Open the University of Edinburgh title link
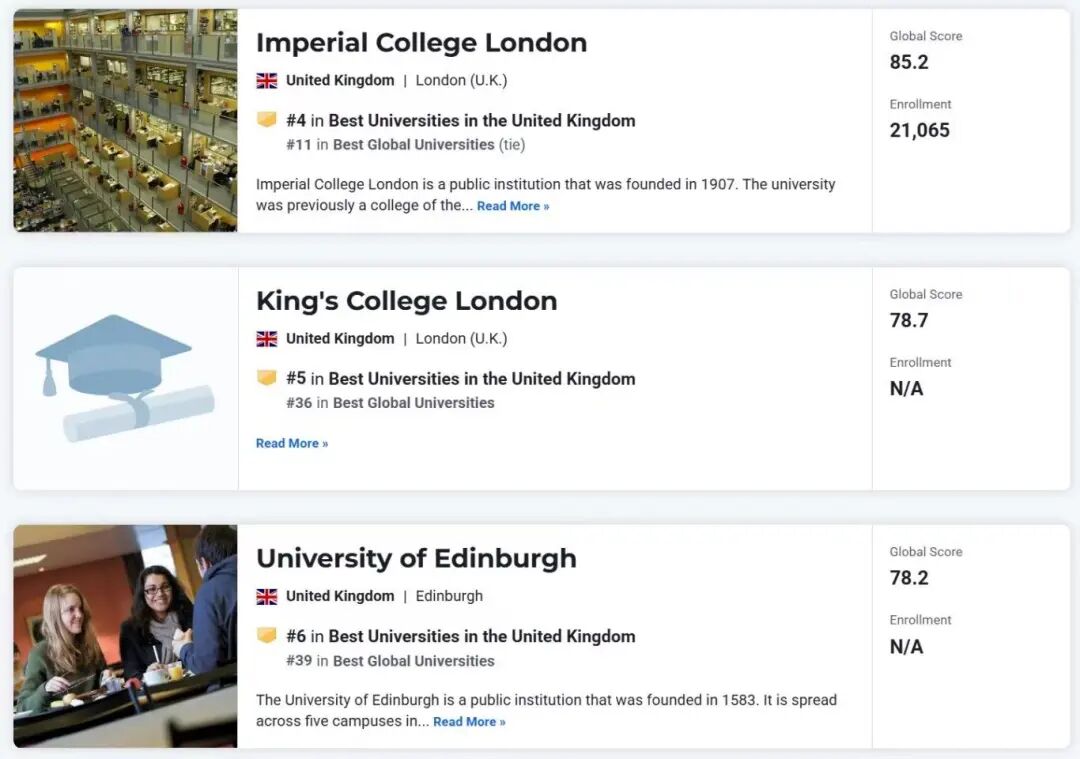This screenshot has width=1080, height=759. [416, 558]
